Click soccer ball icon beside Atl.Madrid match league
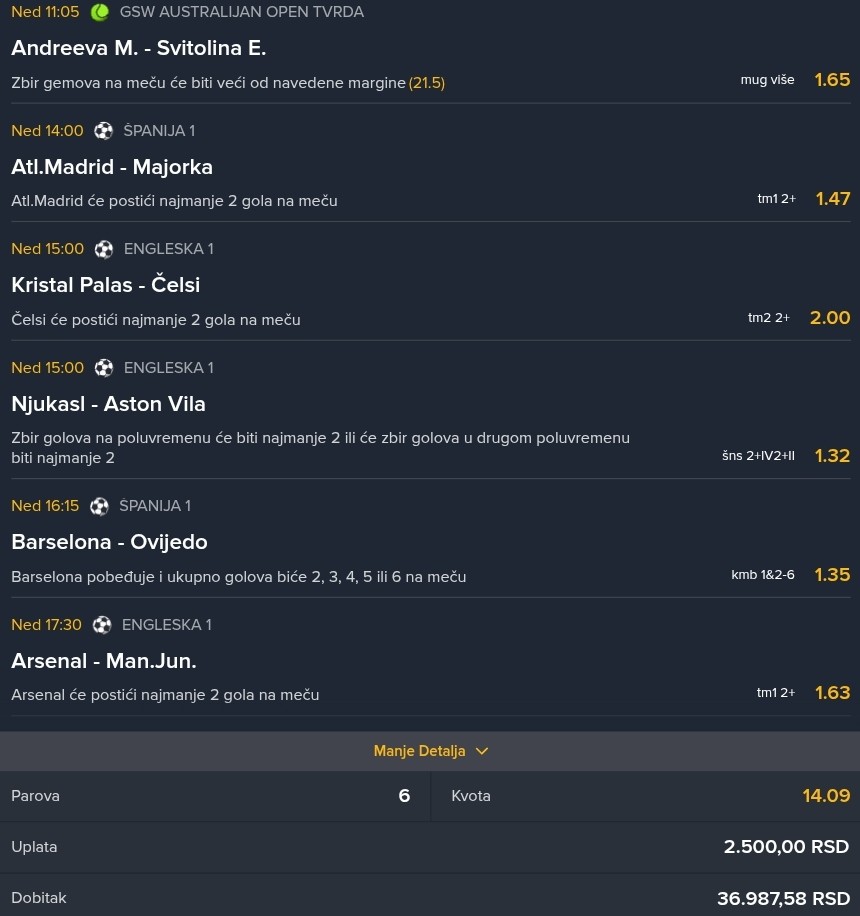The width and height of the screenshot is (860, 916). (x=104, y=131)
